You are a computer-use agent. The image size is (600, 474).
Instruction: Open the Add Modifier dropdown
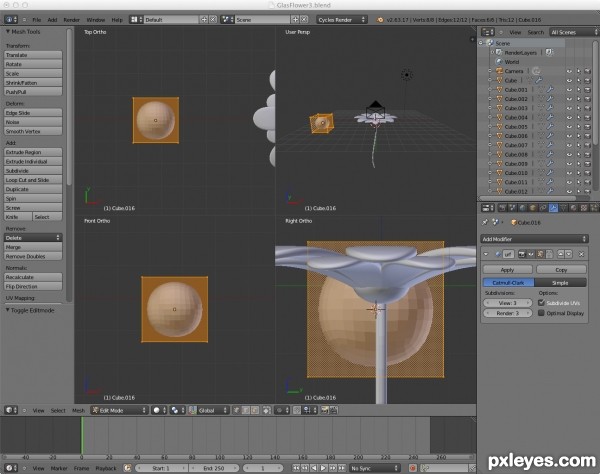pyautogui.click(x=534, y=239)
